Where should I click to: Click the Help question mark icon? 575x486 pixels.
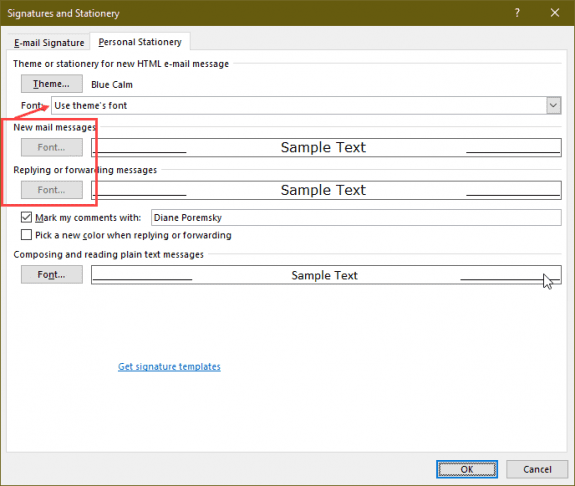pos(517,13)
